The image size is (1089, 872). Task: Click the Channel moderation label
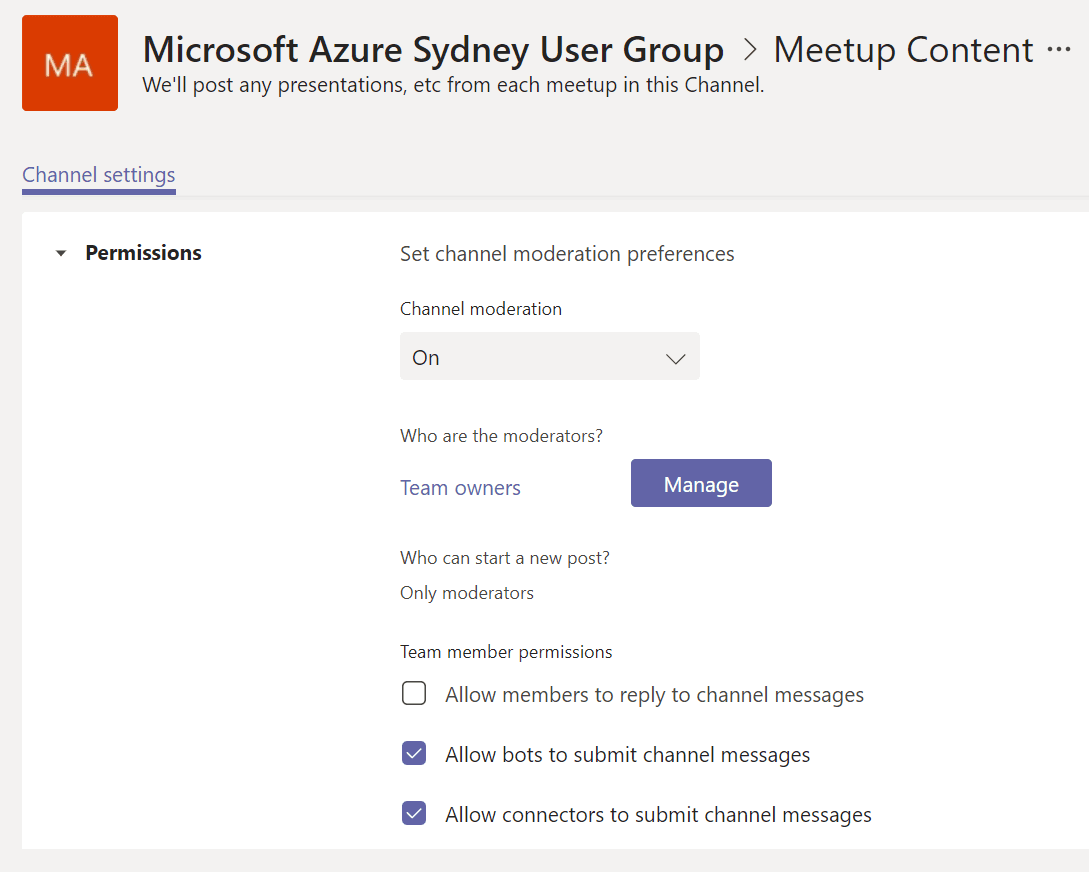[x=481, y=309]
